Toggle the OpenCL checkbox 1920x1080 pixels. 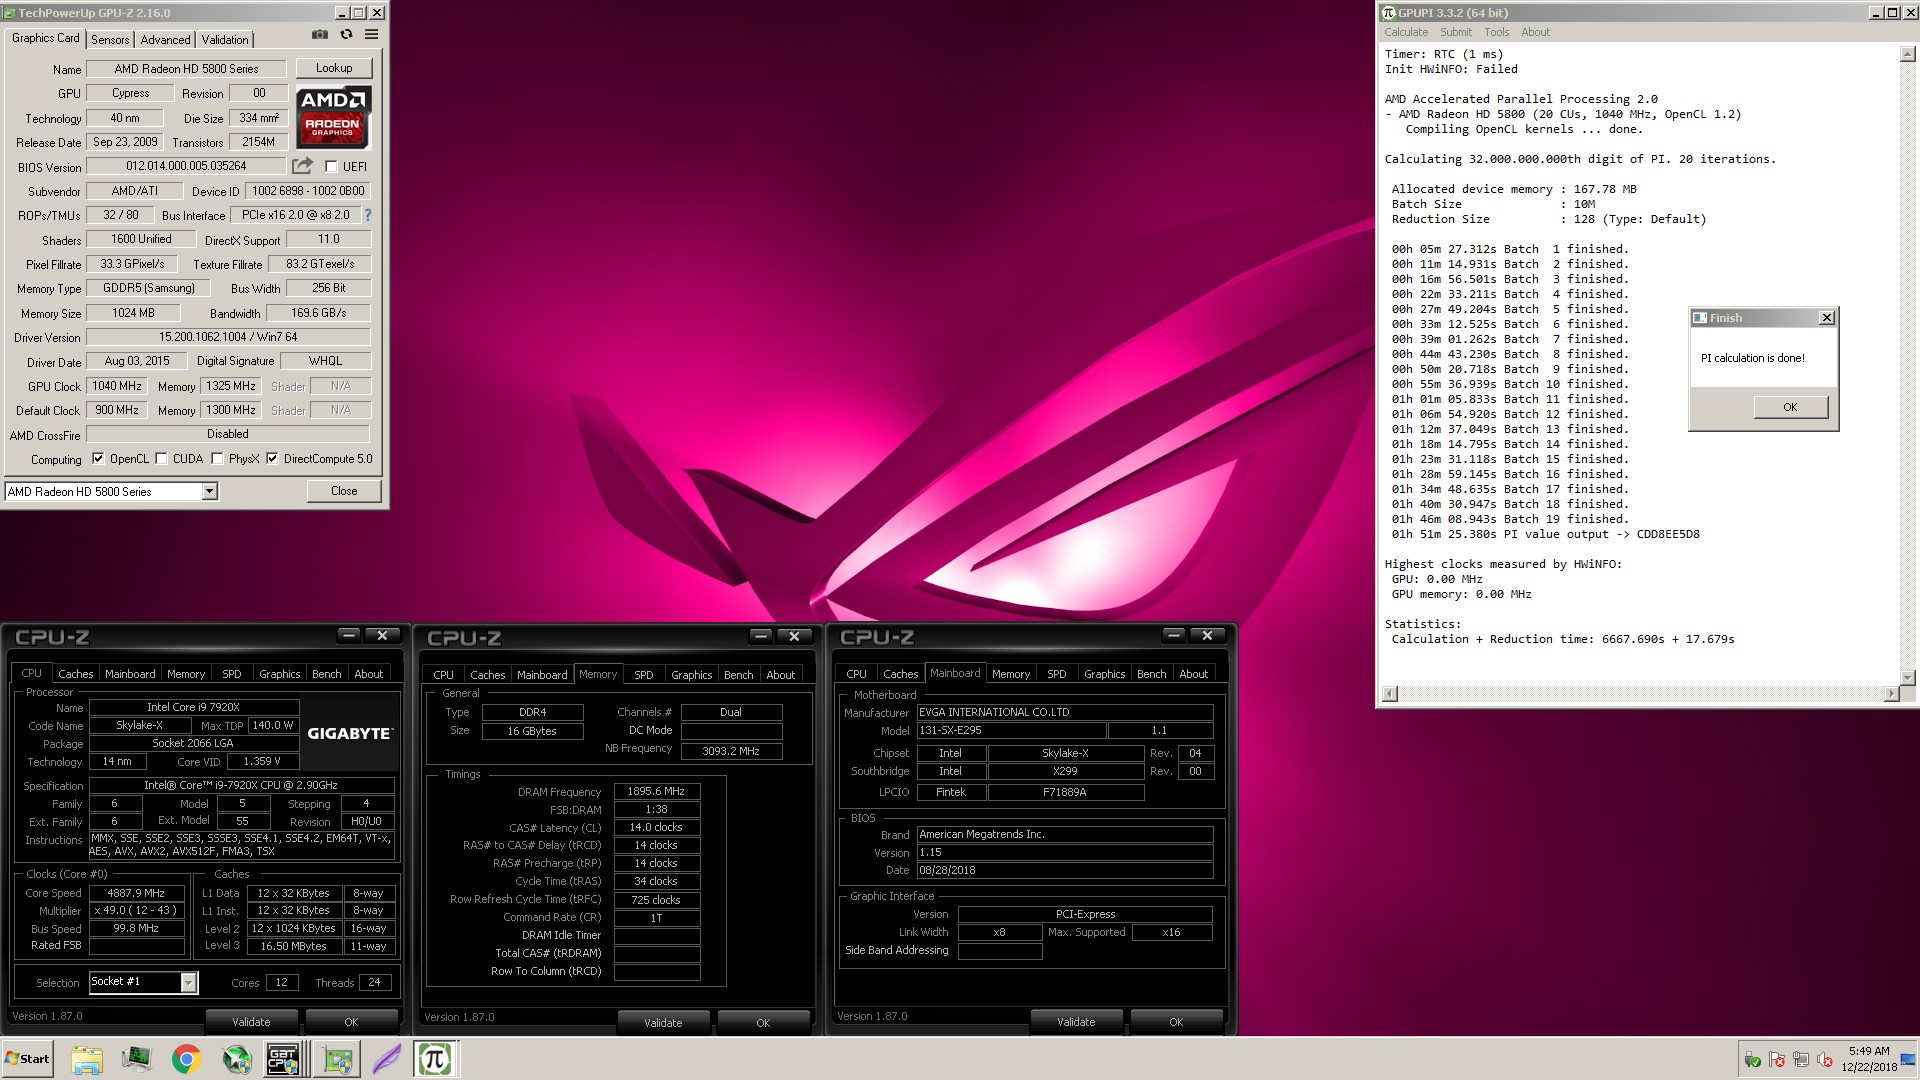(98, 459)
